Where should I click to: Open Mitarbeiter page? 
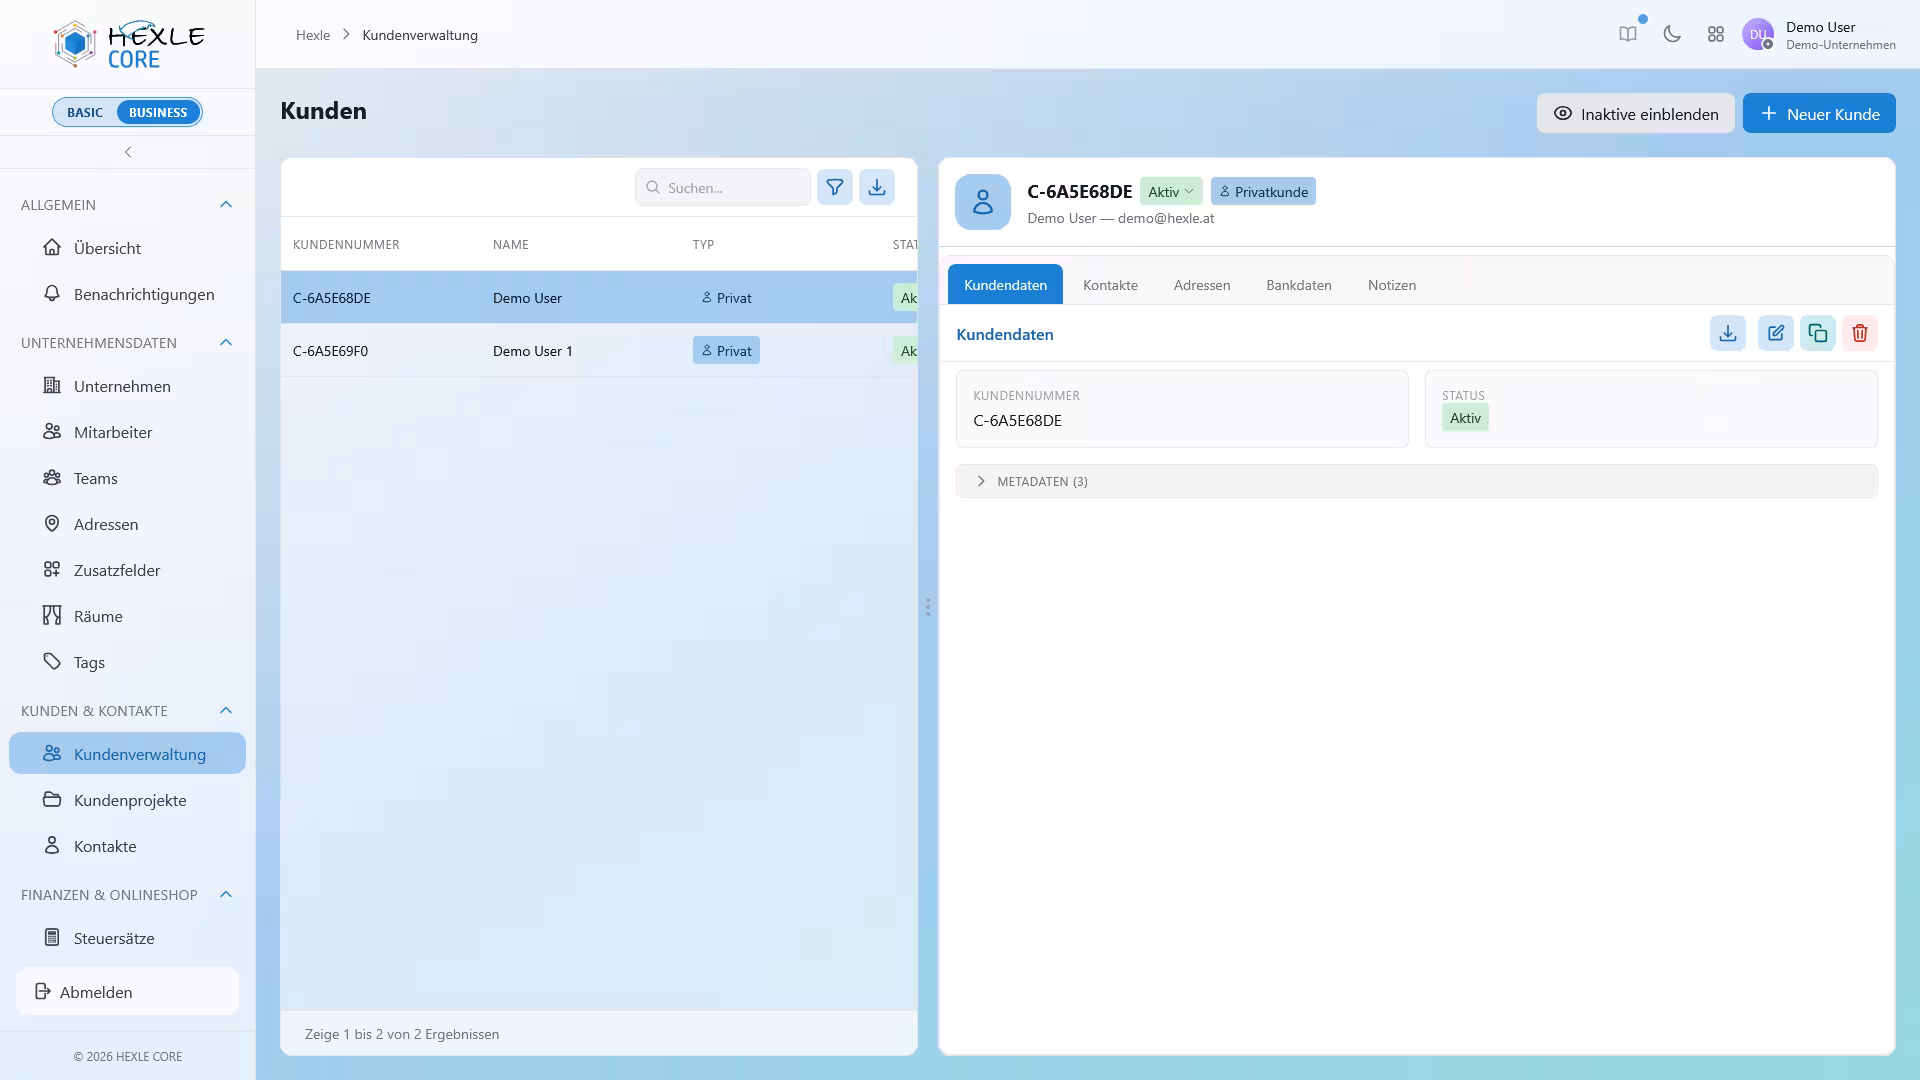click(127, 432)
